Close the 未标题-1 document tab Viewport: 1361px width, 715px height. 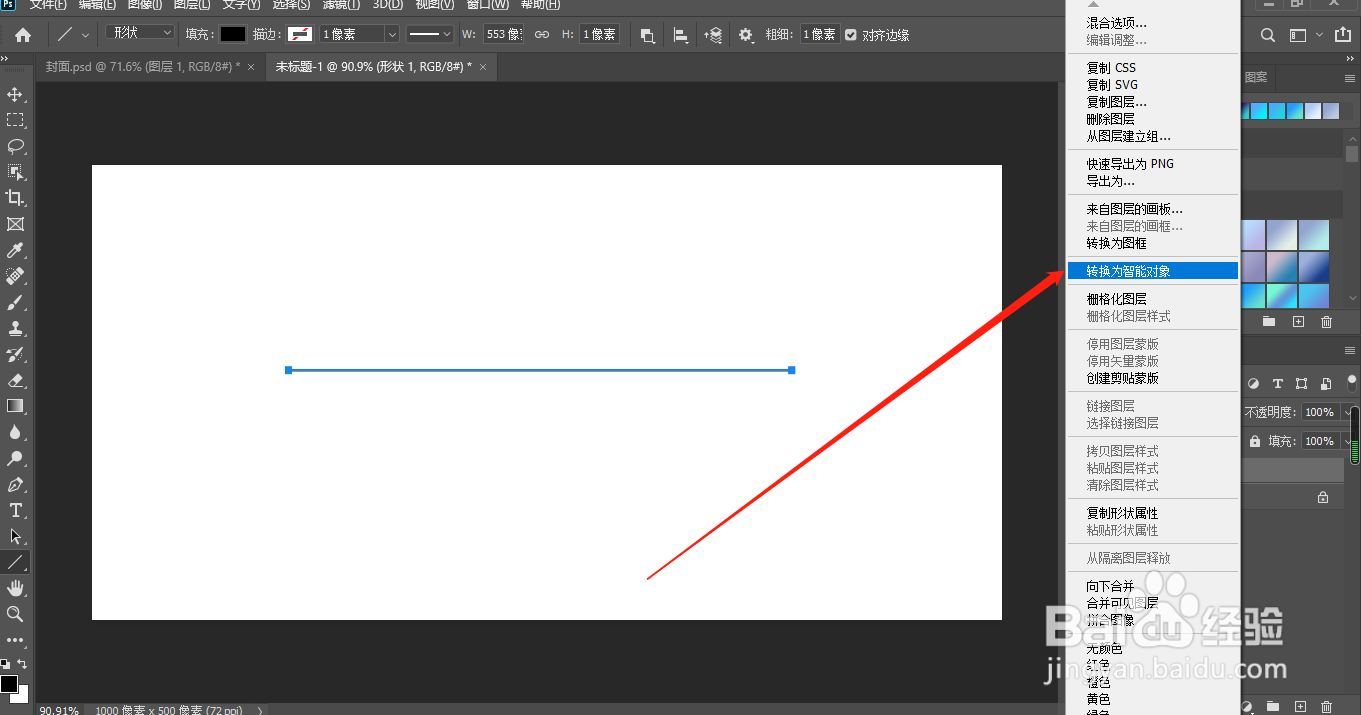(484, 67)
